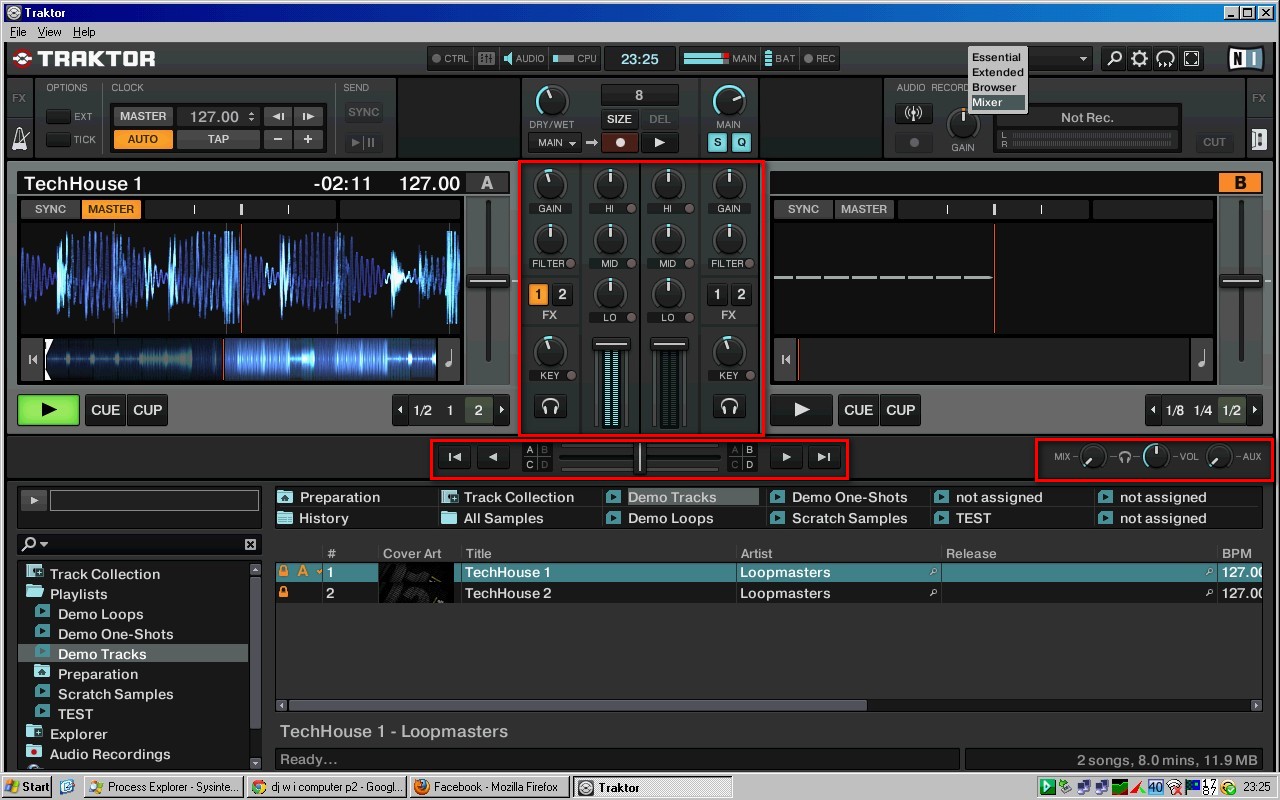Toggle the EXT clock option
The image size is (1280, 800).
58,116
